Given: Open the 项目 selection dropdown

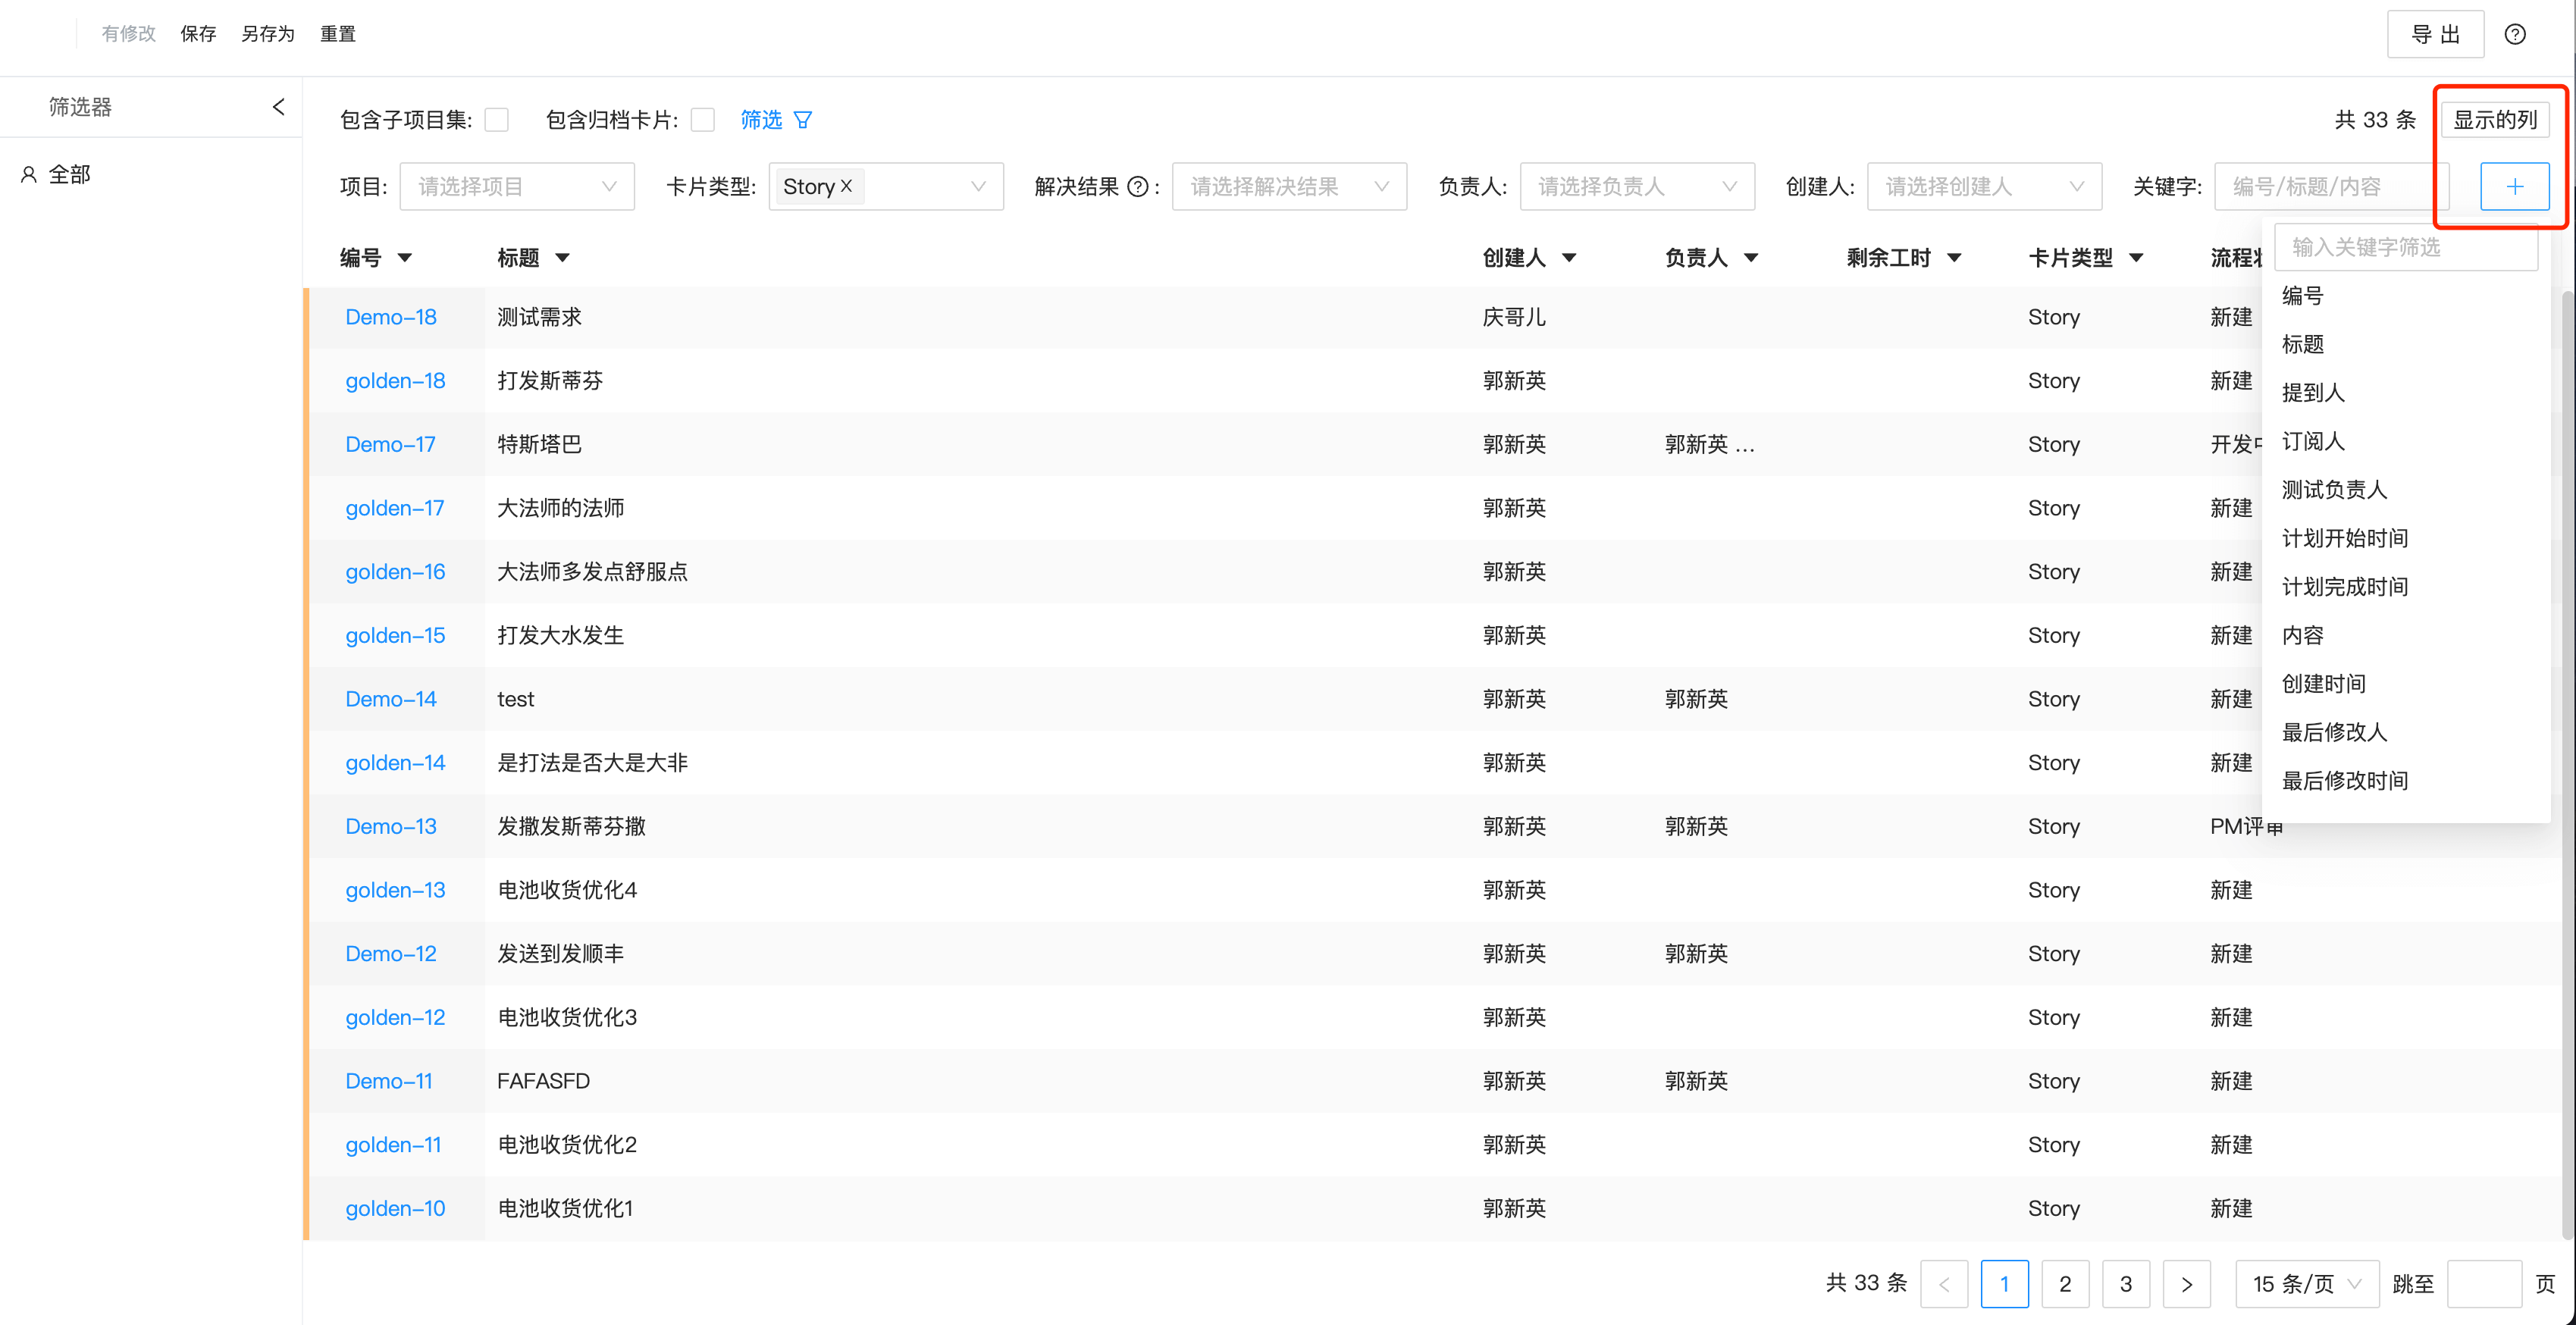Looking at the screenshot, I should (x=516, y=187).
